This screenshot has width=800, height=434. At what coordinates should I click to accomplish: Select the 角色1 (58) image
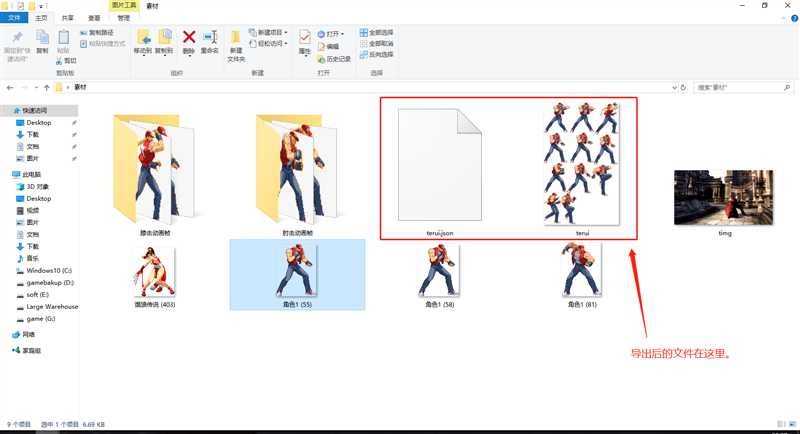(x=439, y=276)
